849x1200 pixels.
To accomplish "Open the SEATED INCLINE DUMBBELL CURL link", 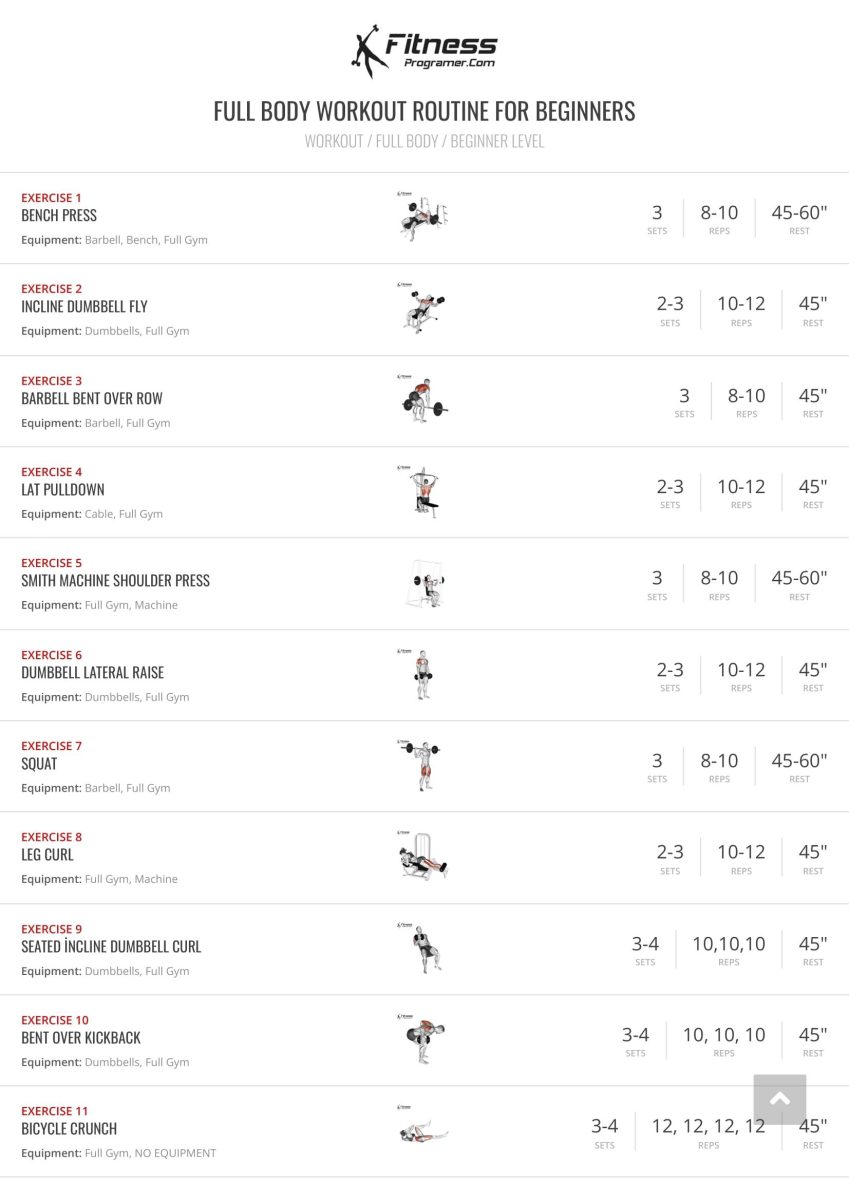I will point(111,946).
